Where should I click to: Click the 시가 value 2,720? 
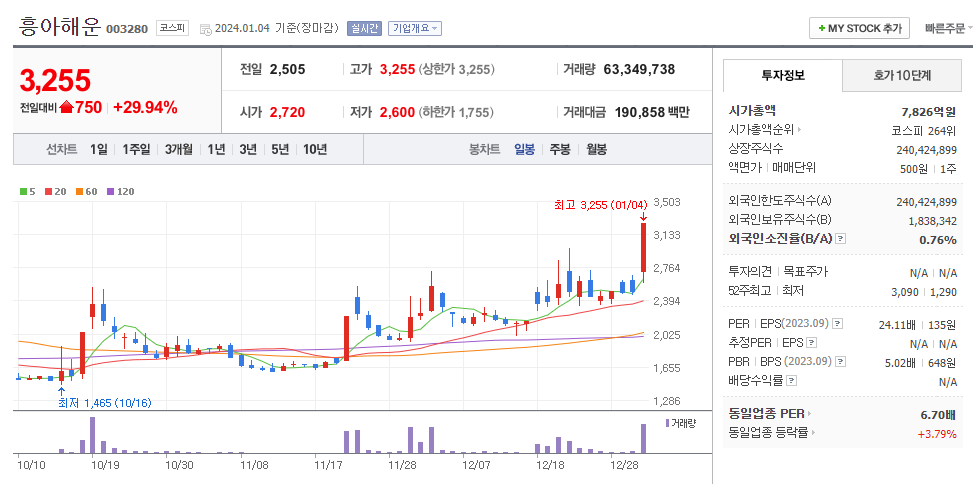[287, 113]
